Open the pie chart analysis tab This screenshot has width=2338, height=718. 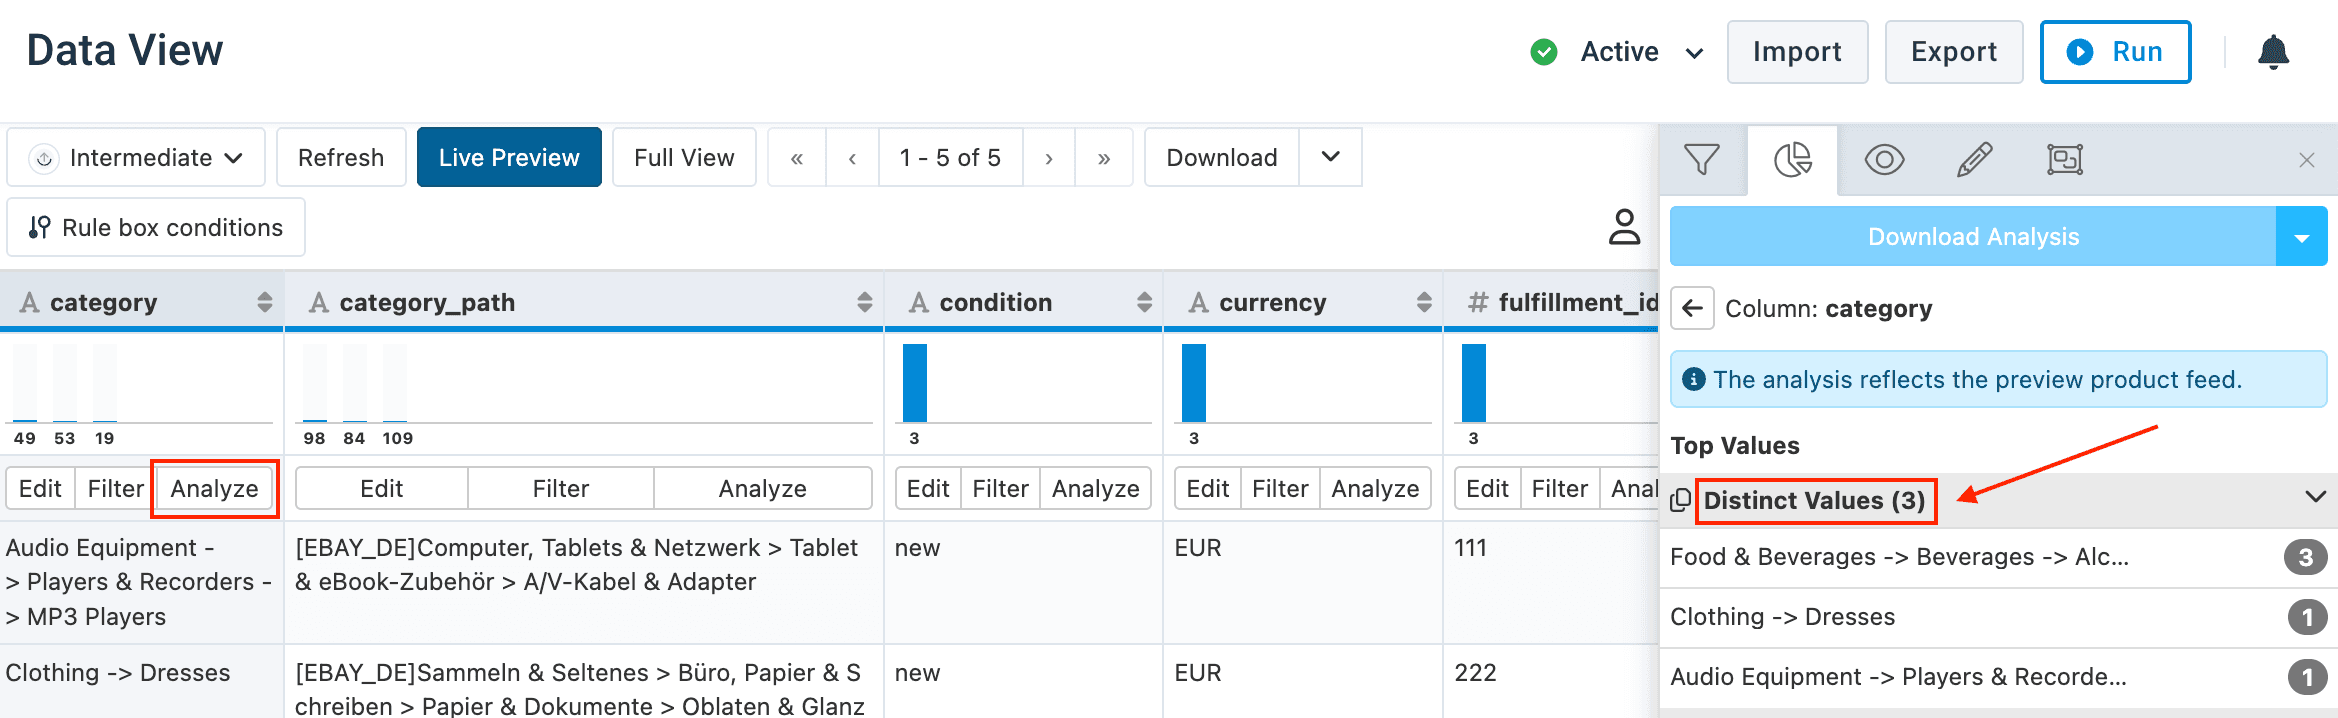(1792, 160)
